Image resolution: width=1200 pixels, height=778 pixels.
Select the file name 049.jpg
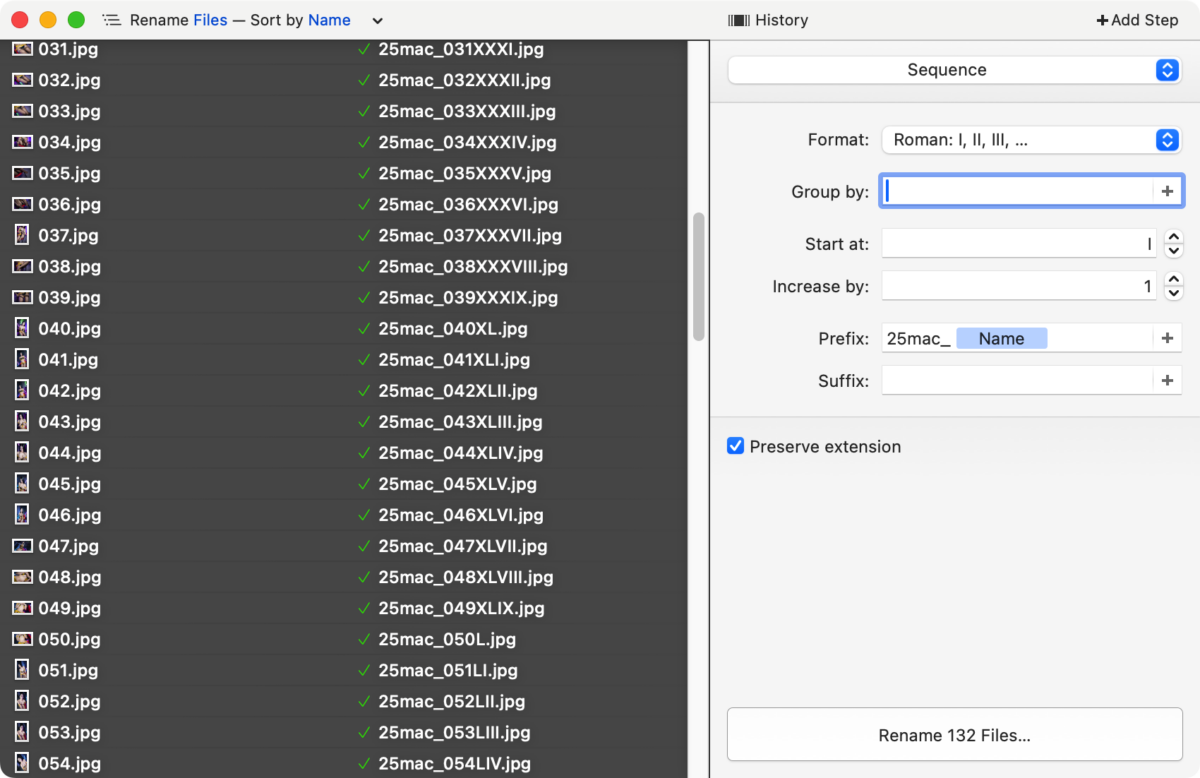point(70,608)
